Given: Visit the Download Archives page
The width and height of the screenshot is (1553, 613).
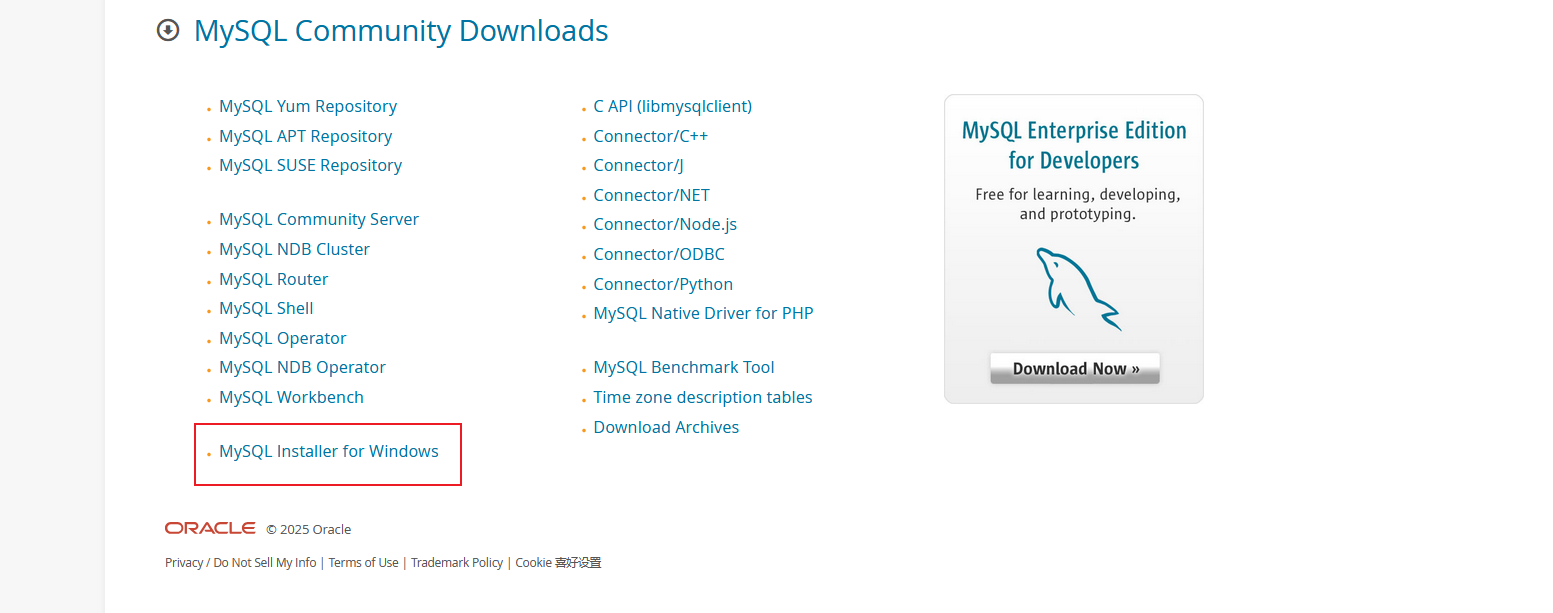Looking at the screenshot, I should pos(666,427).
